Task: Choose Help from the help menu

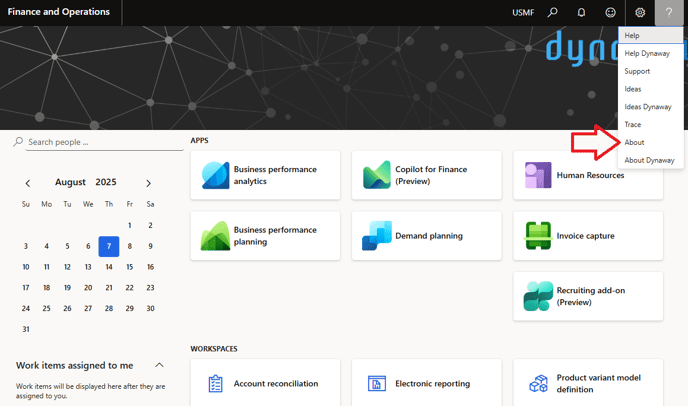Action: coord(651,36)
